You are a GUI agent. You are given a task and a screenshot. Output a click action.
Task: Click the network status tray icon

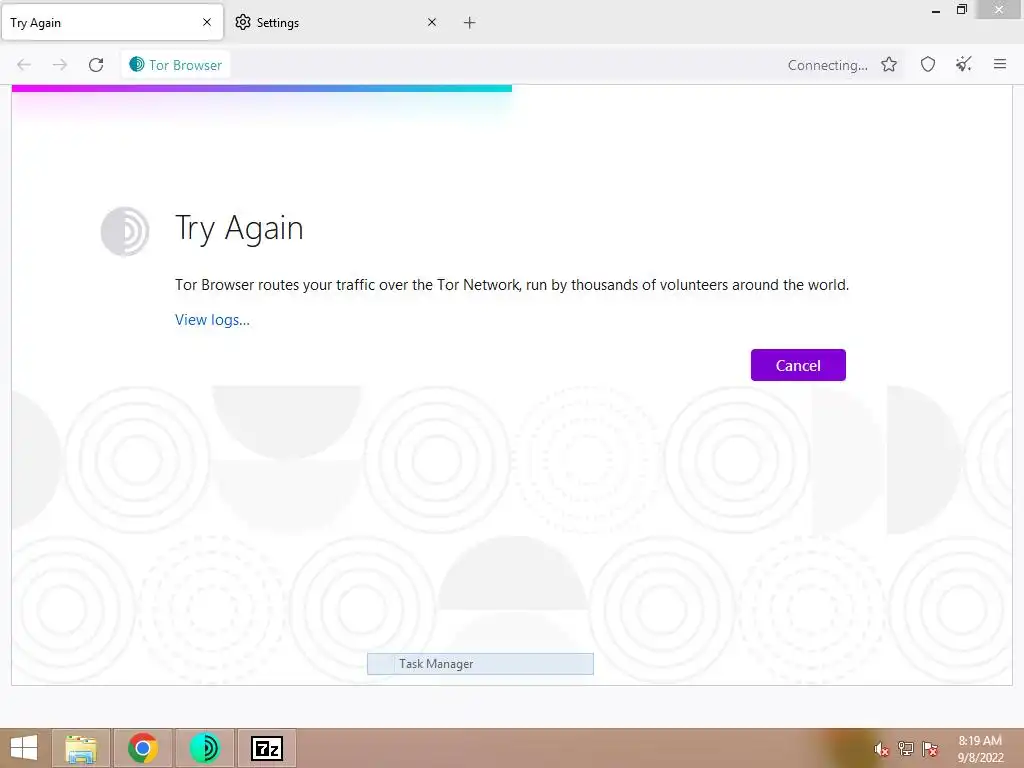(906, 749)
